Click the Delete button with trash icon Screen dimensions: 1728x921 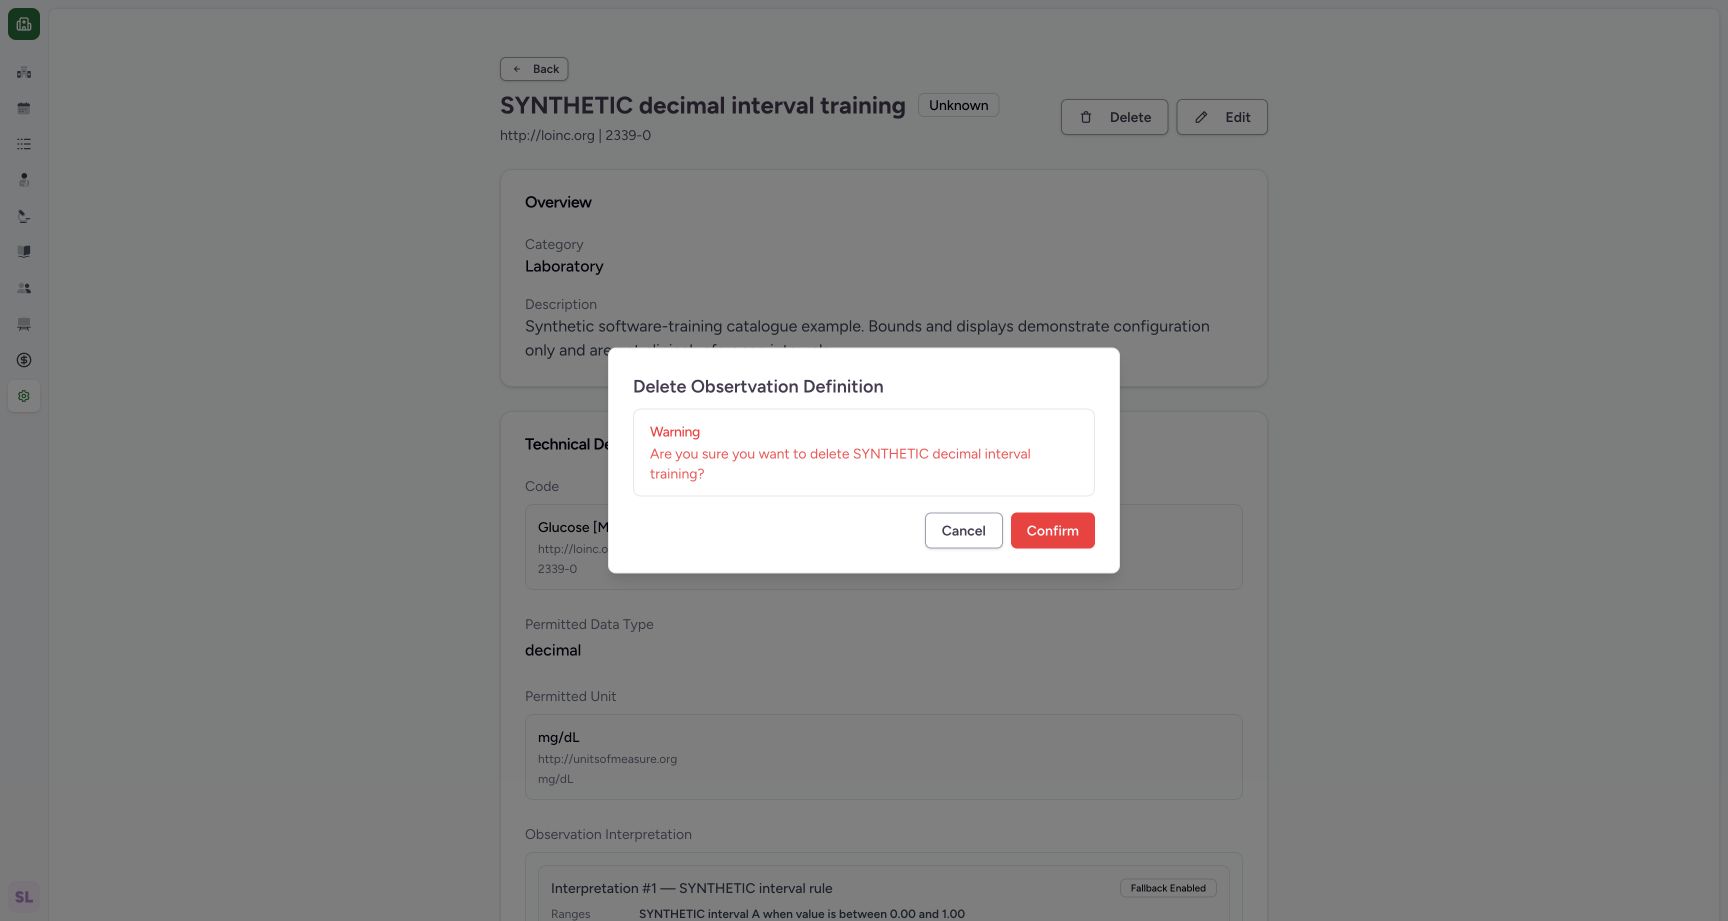1114,117
